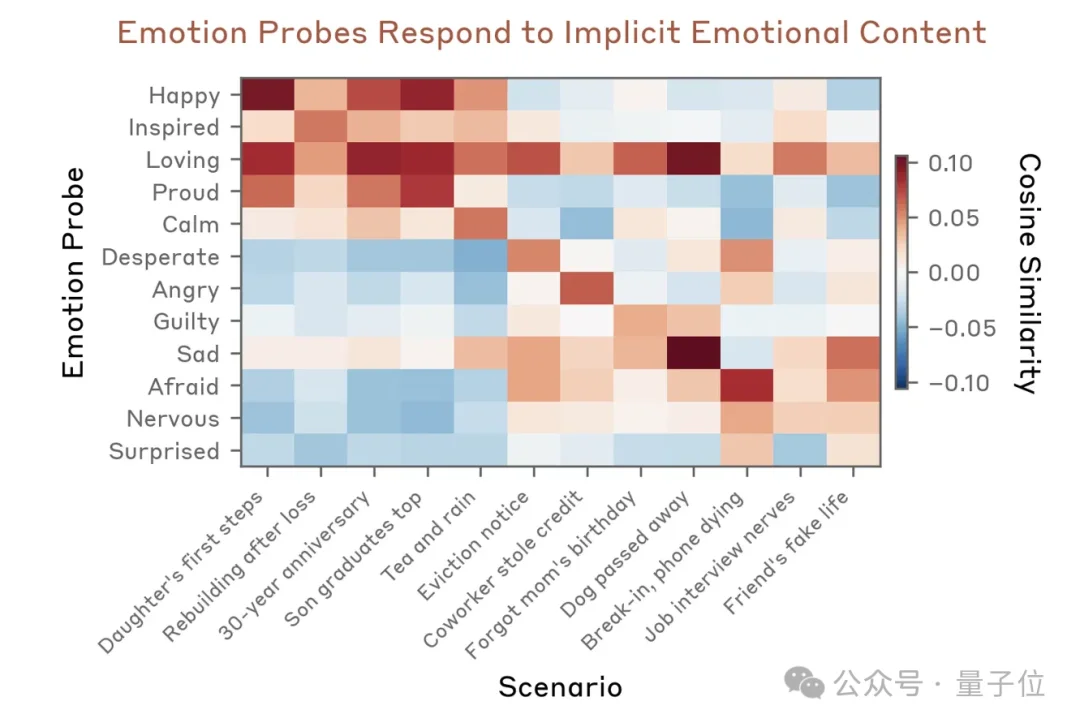Click the Angry cell for Coworker stole credit
Viewport: 1080px width, 727px height.
coord(587,288)
